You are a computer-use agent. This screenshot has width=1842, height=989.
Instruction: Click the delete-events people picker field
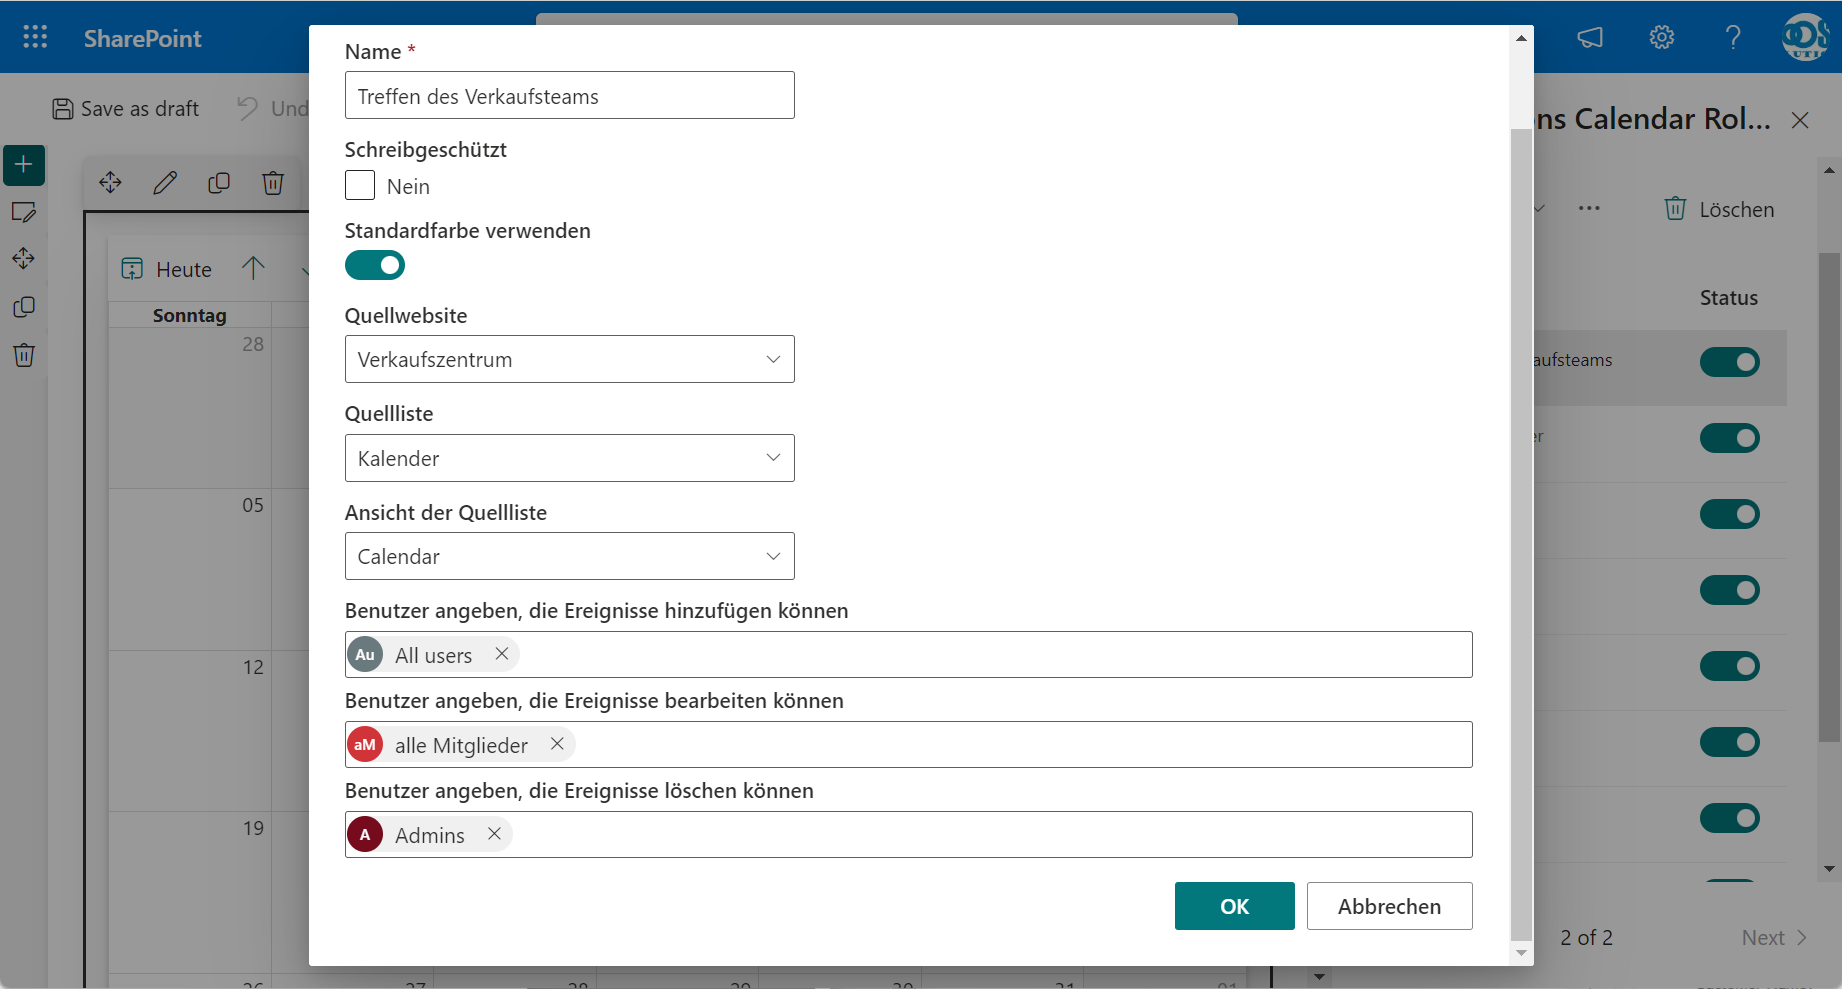908,834
